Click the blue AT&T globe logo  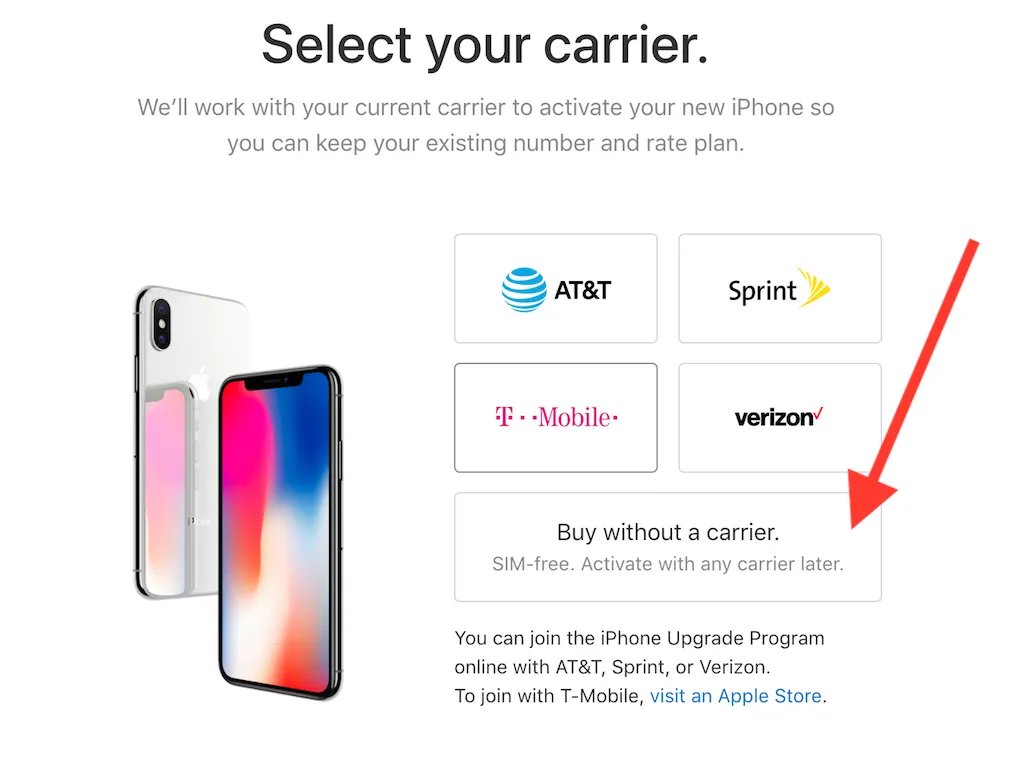click(524, 290)
